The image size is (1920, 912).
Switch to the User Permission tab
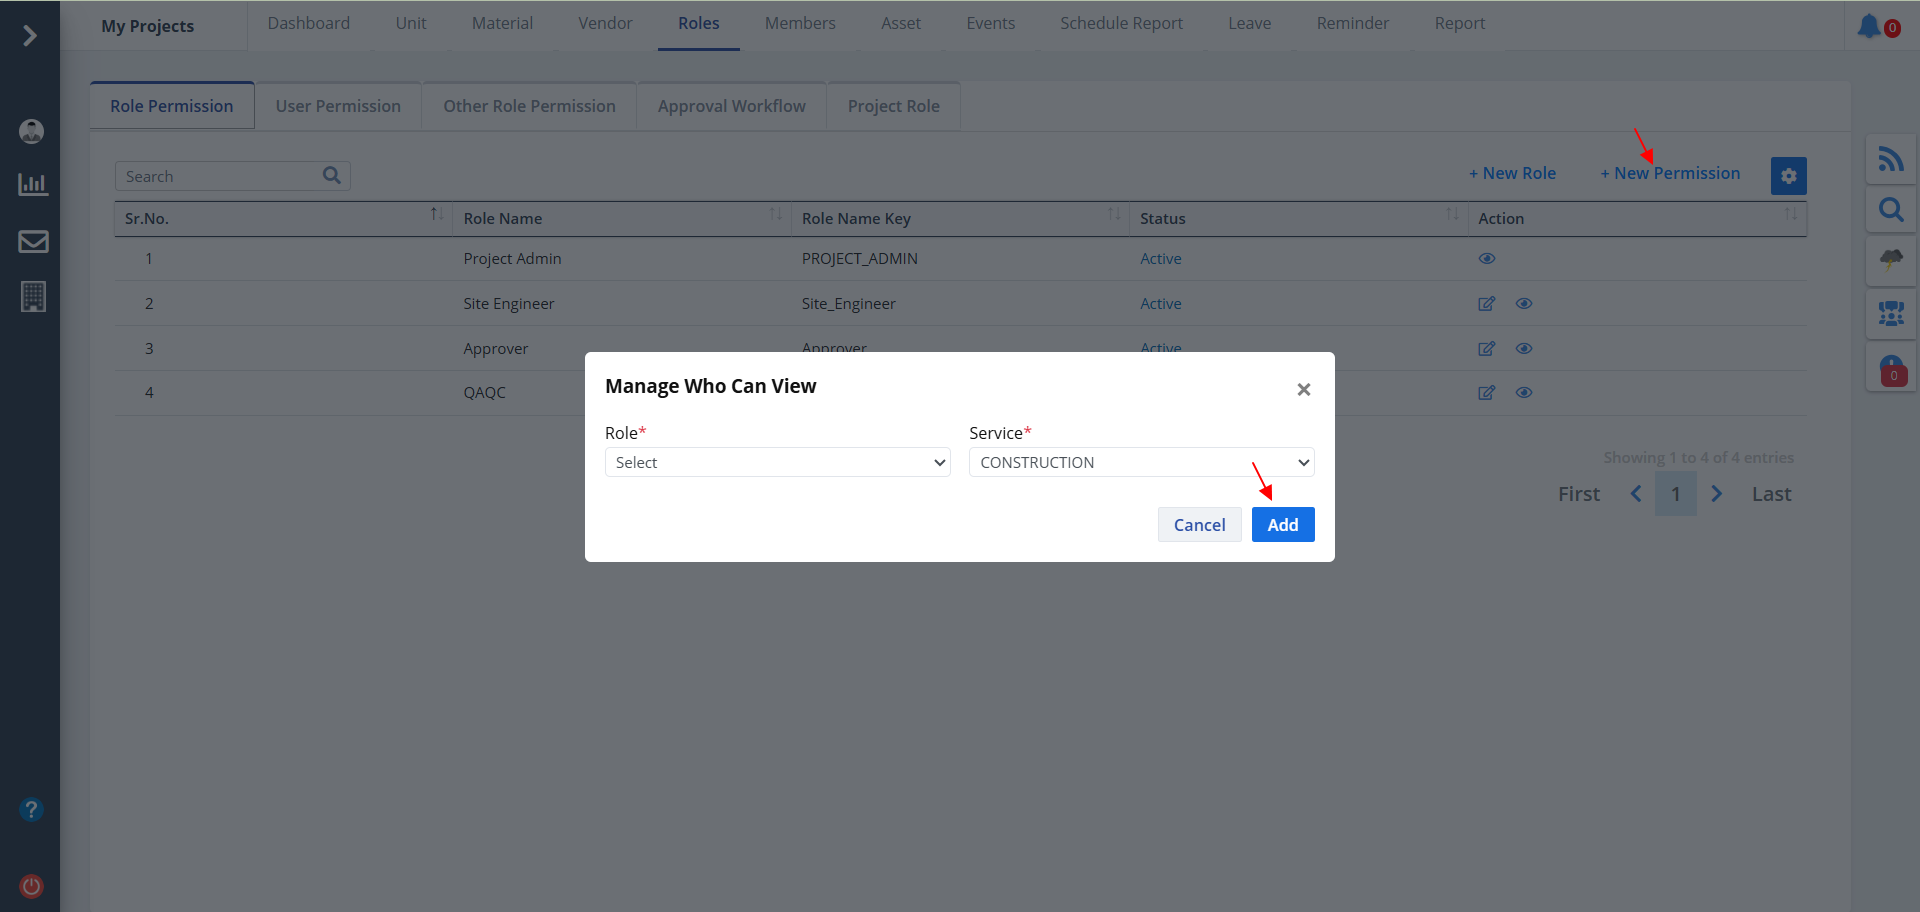338,106
